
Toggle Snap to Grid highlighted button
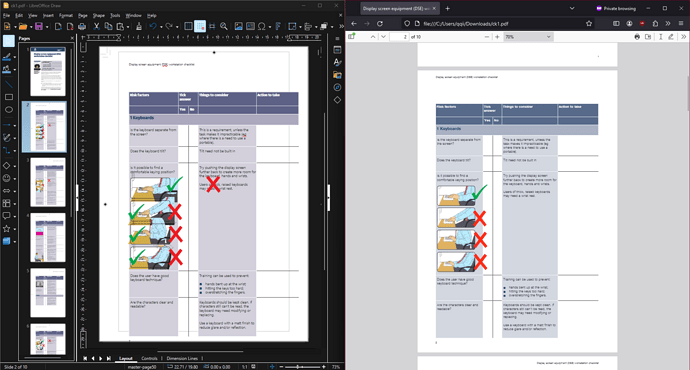tap(200, 26)
